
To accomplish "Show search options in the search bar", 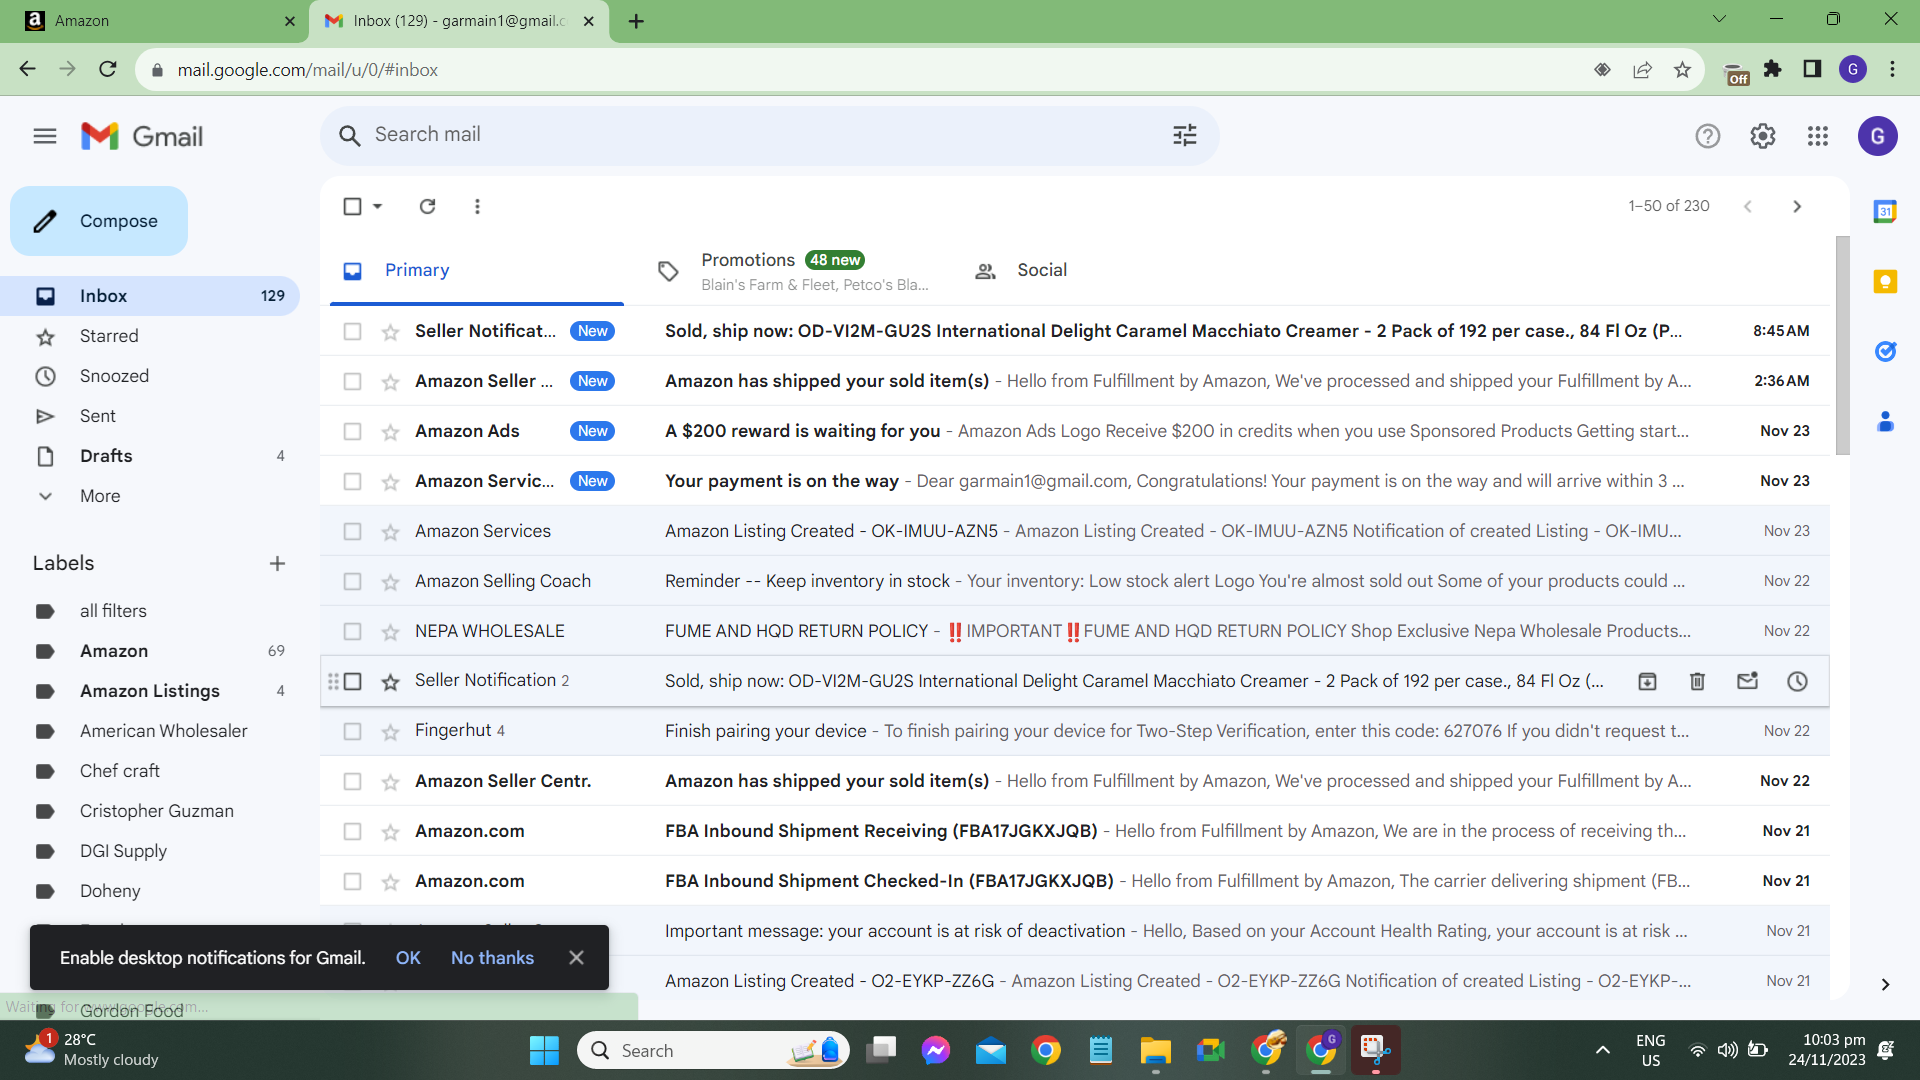I will [x=1185, y=135].
